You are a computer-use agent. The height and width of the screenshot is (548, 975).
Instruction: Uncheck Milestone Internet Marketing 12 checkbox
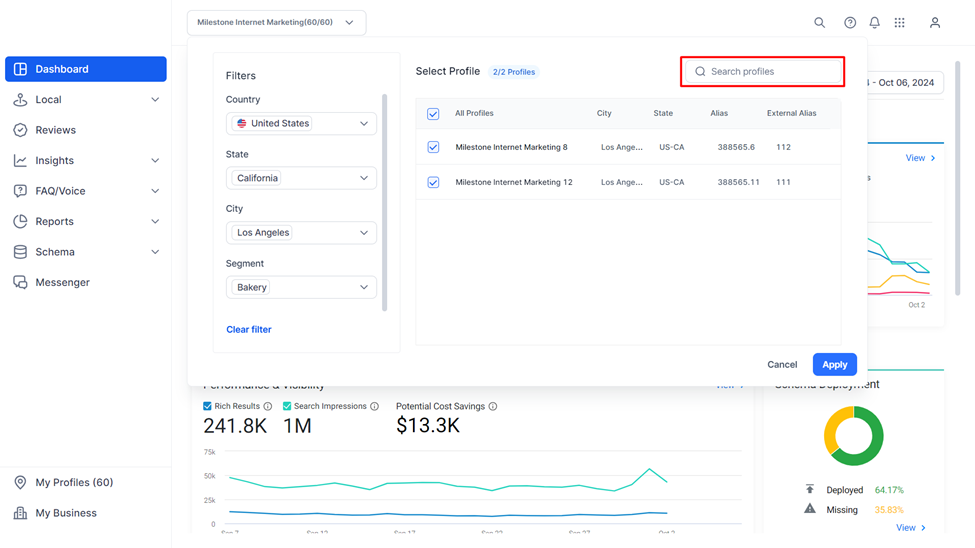click(433, 182)
